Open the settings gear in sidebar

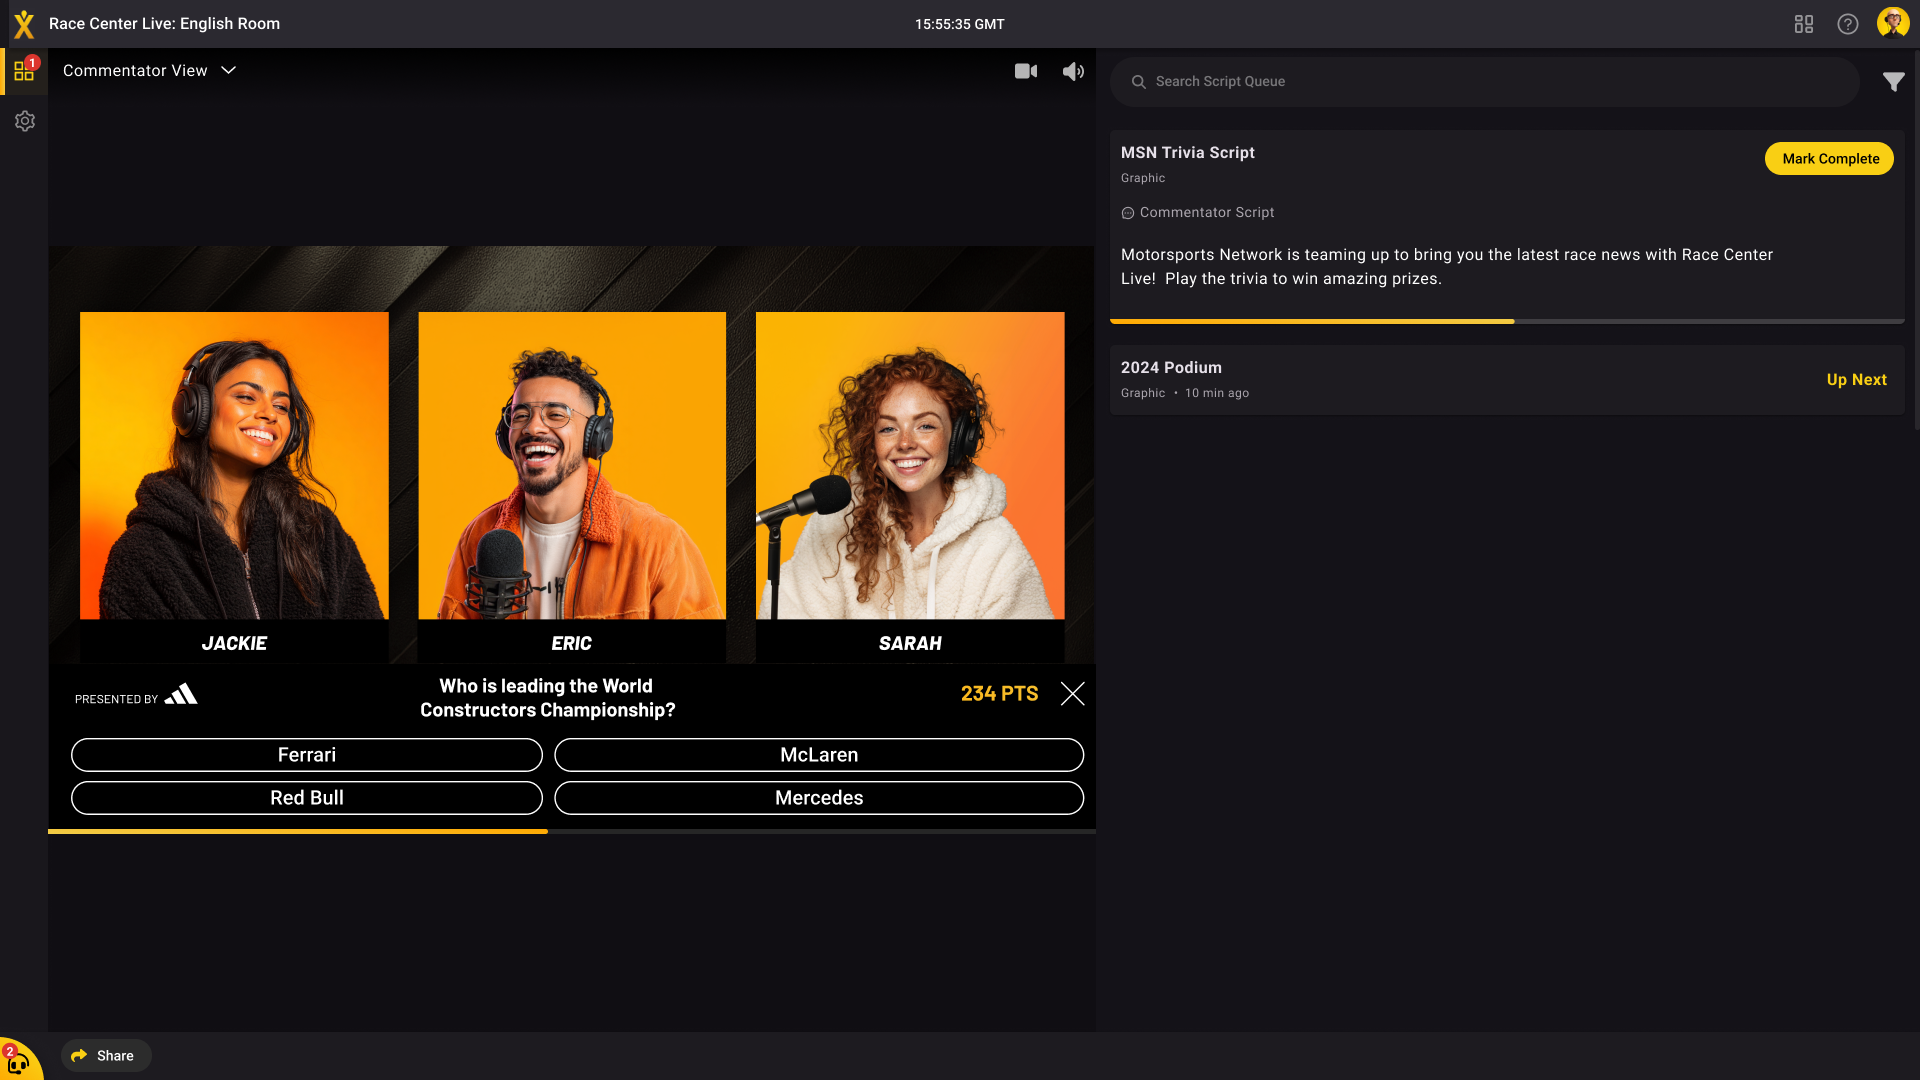[x=24, y=121]
